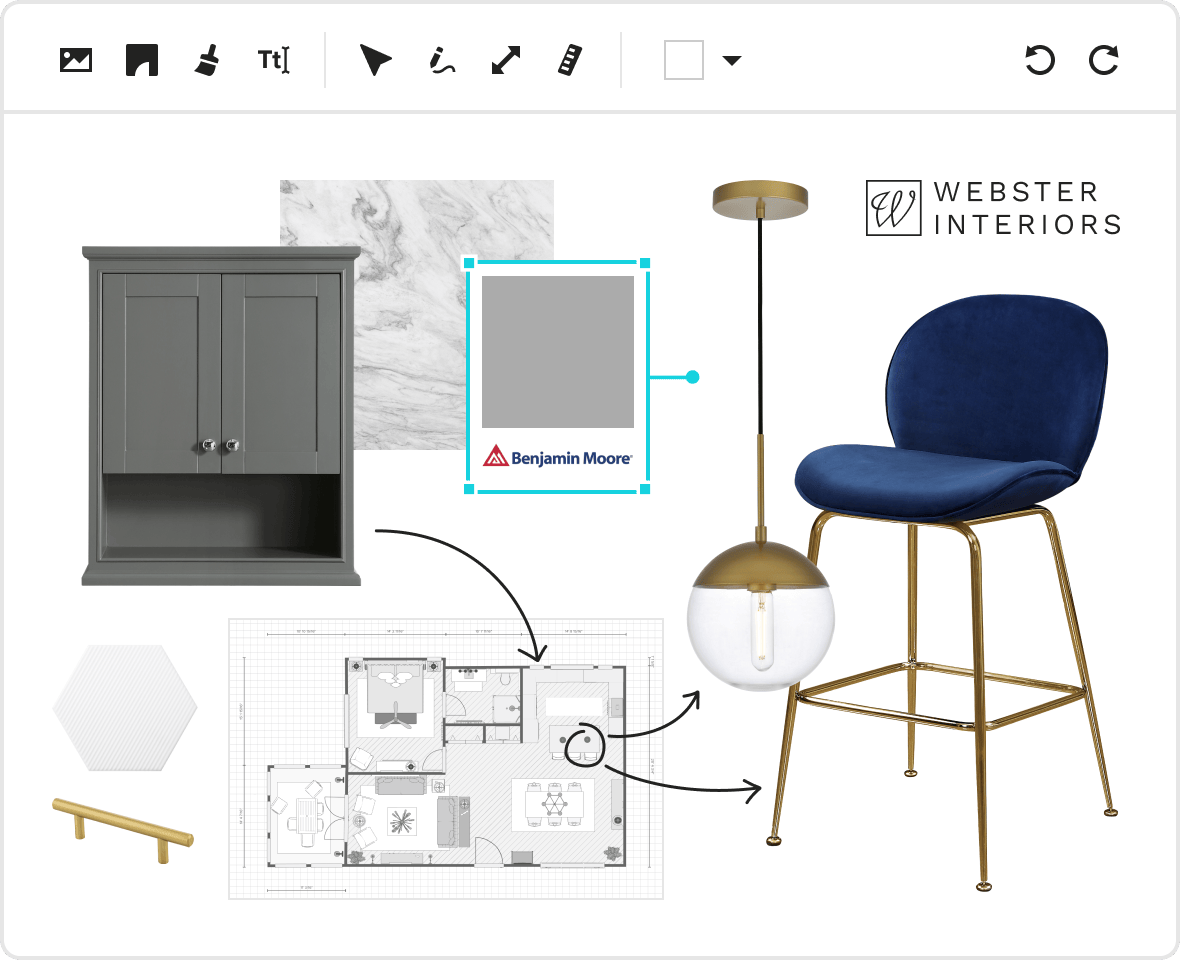Image resolution: width=1180 pixels, height=960 pixels.
Task: Click the Webster Interiors logo
Action: tap(993, 208)
